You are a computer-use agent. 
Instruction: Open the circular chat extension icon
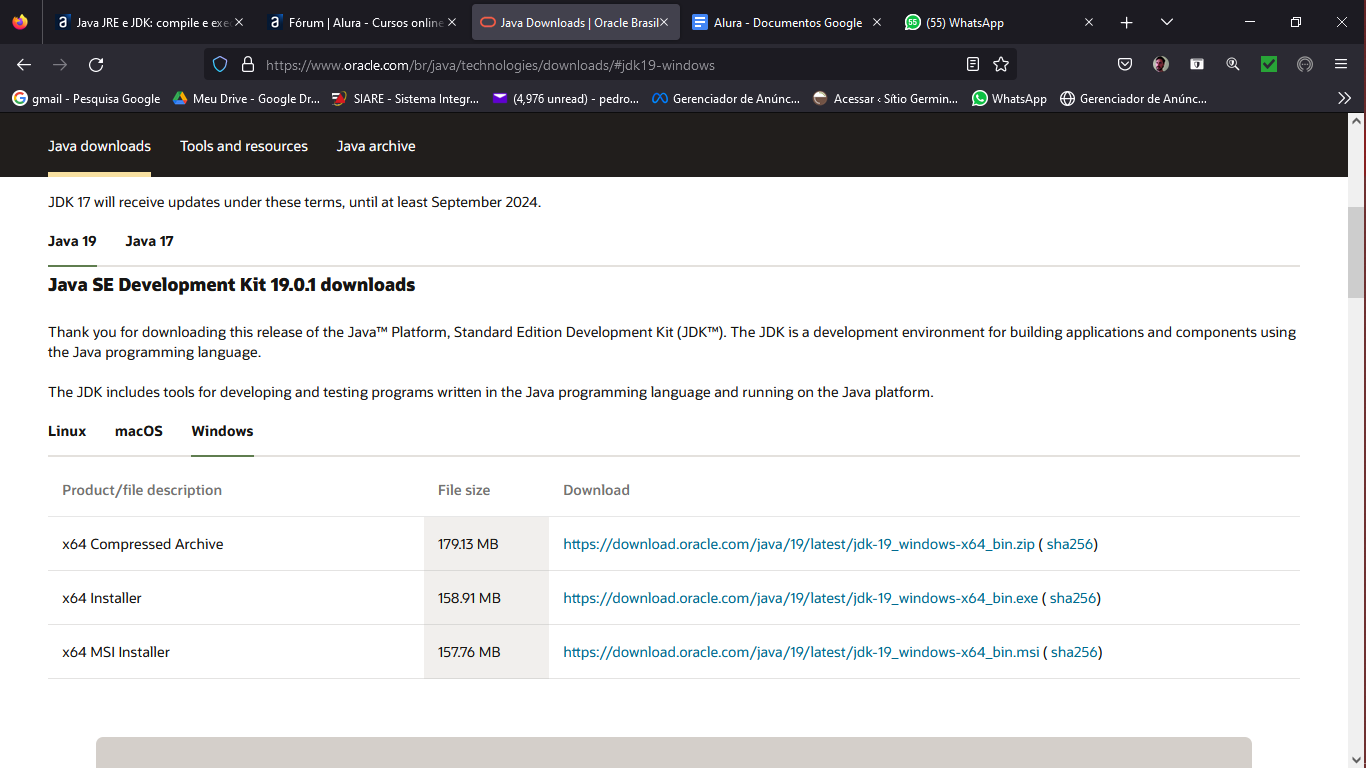tap(1305, 65)
